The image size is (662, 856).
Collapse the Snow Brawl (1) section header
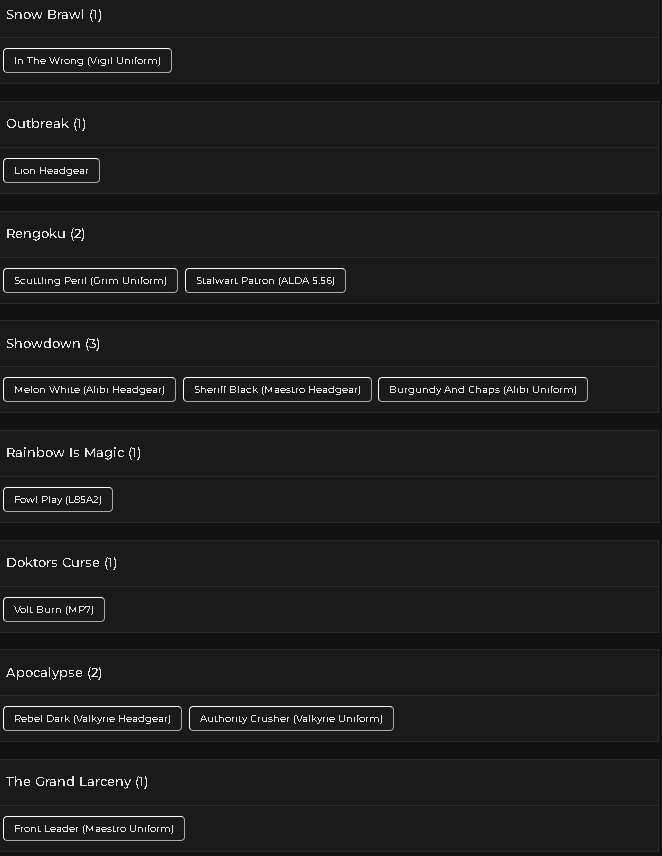329,15
